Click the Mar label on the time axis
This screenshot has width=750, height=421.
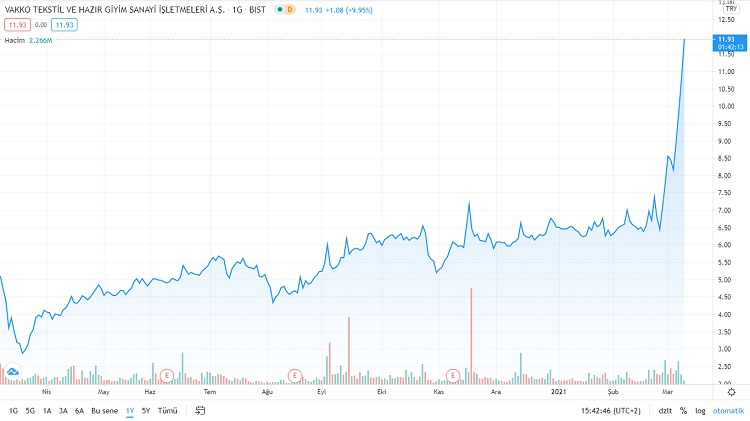coord(667,392)
